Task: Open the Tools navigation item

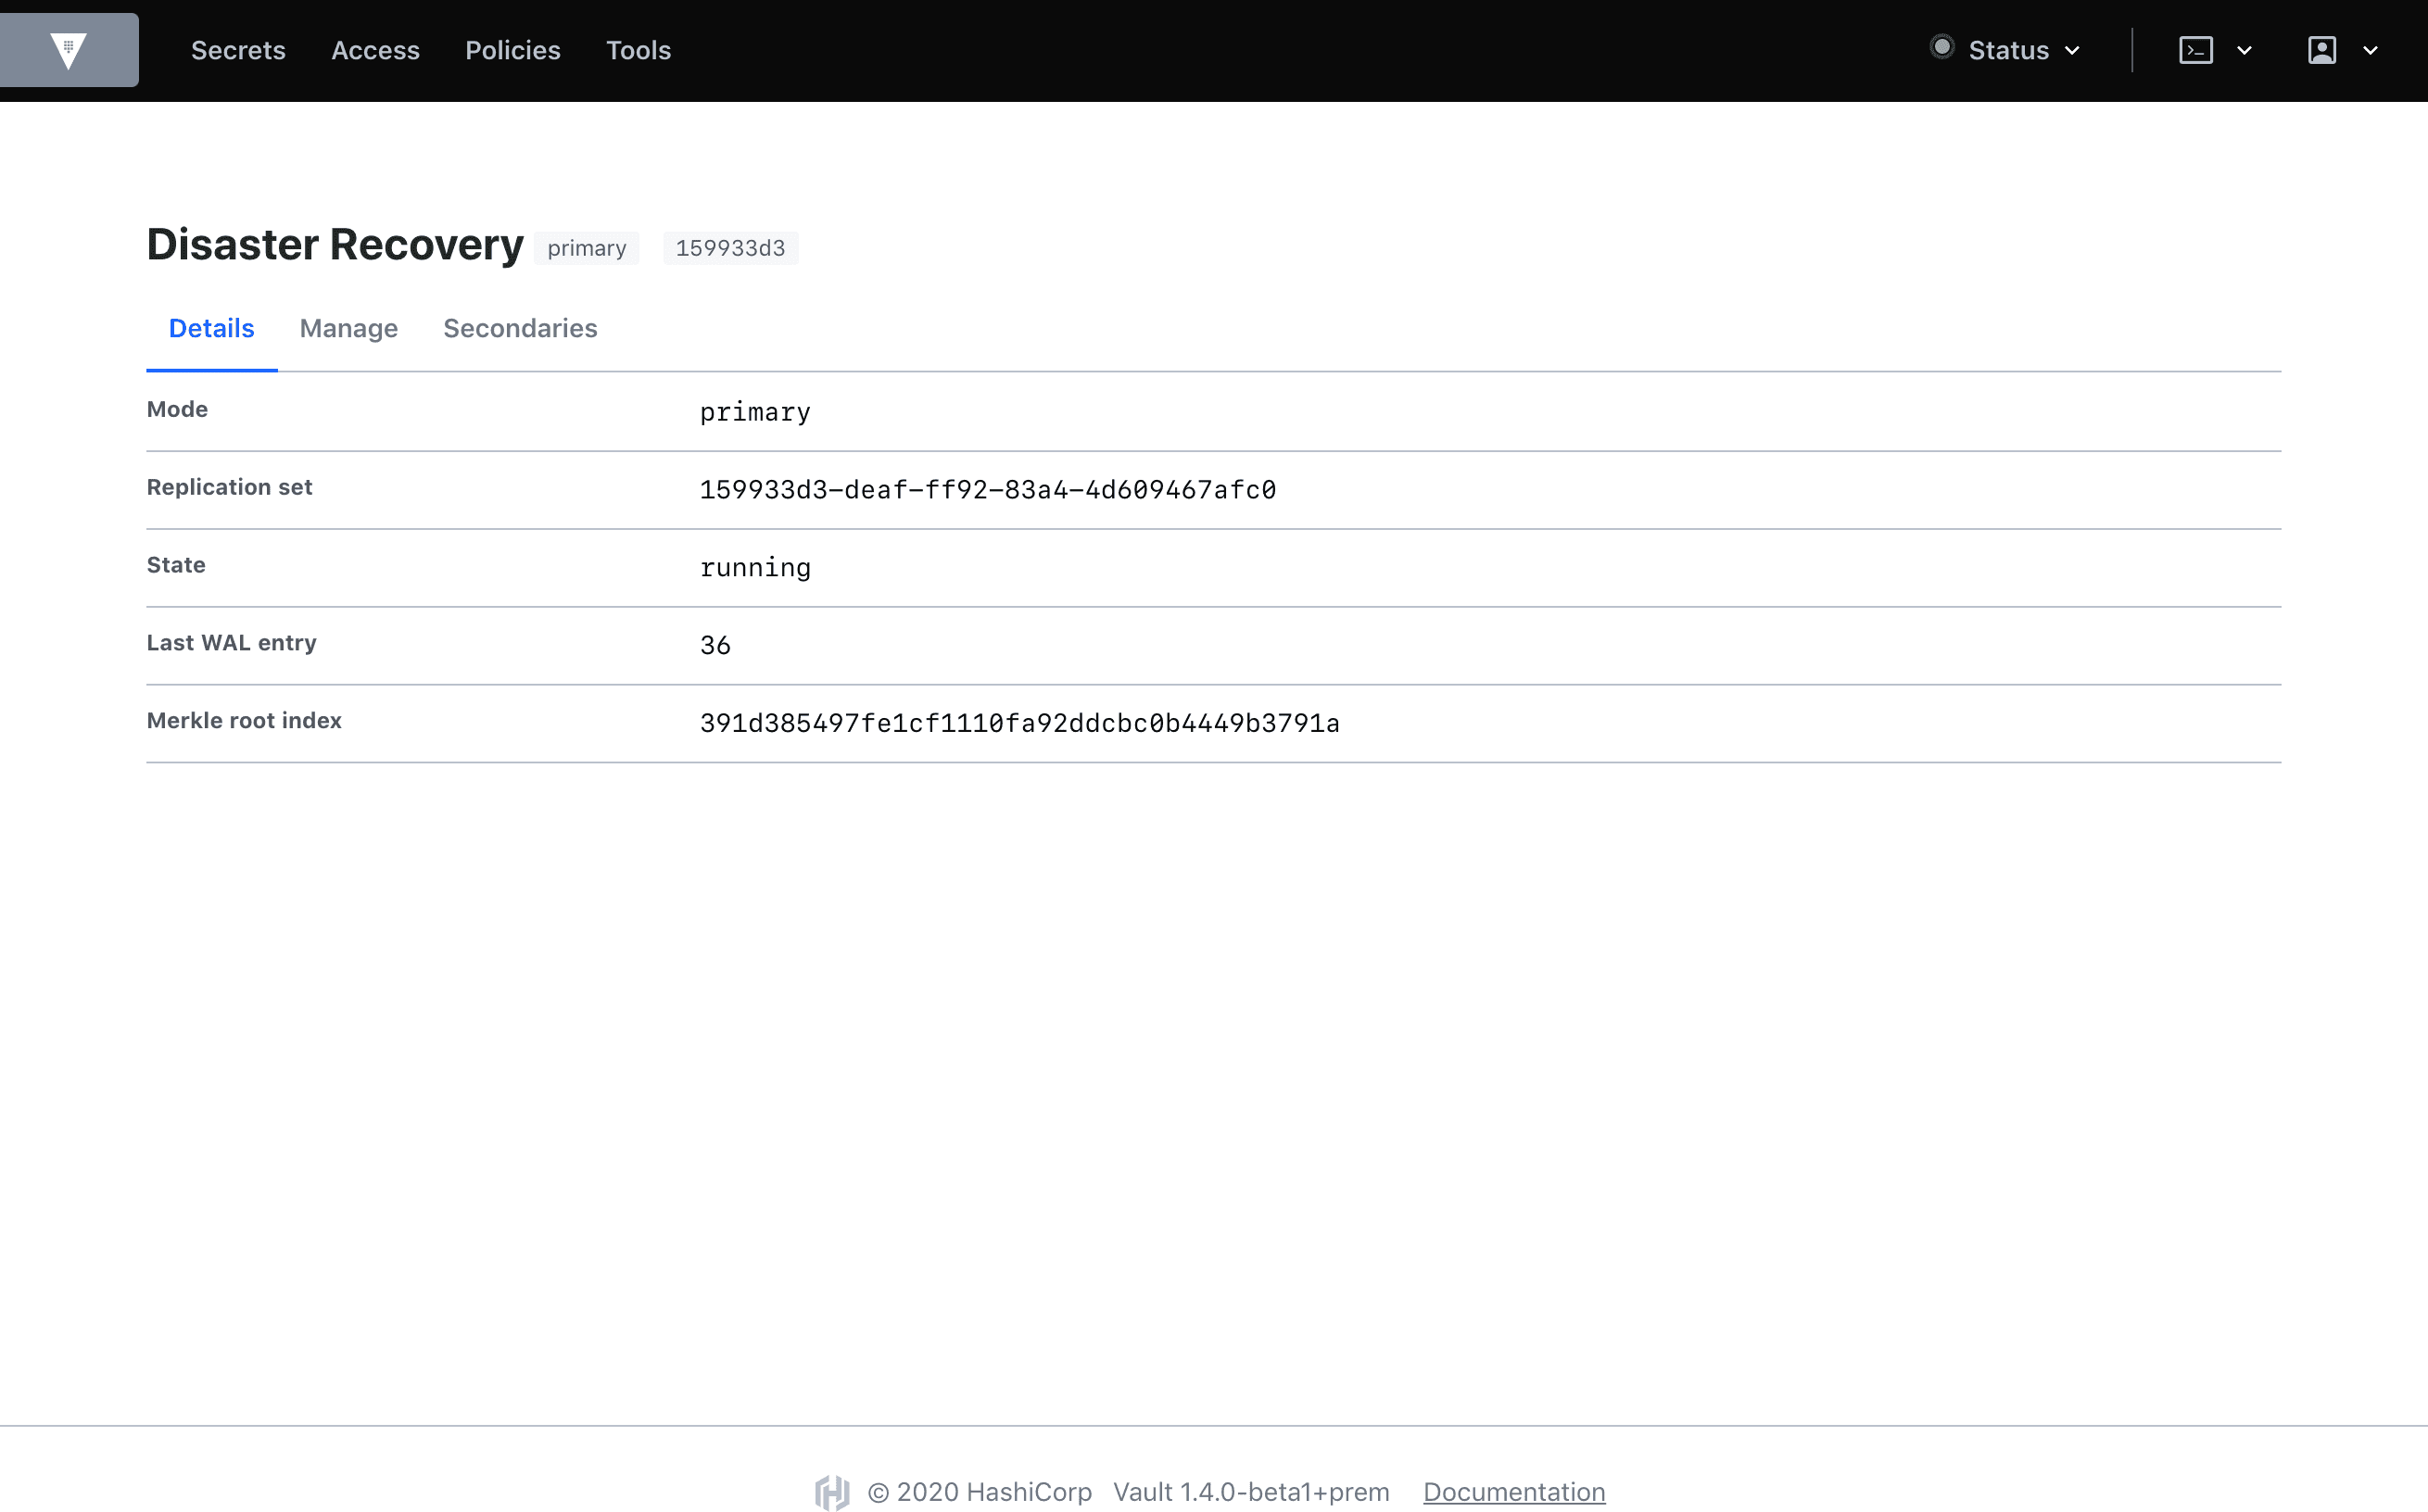Action: 638,50
